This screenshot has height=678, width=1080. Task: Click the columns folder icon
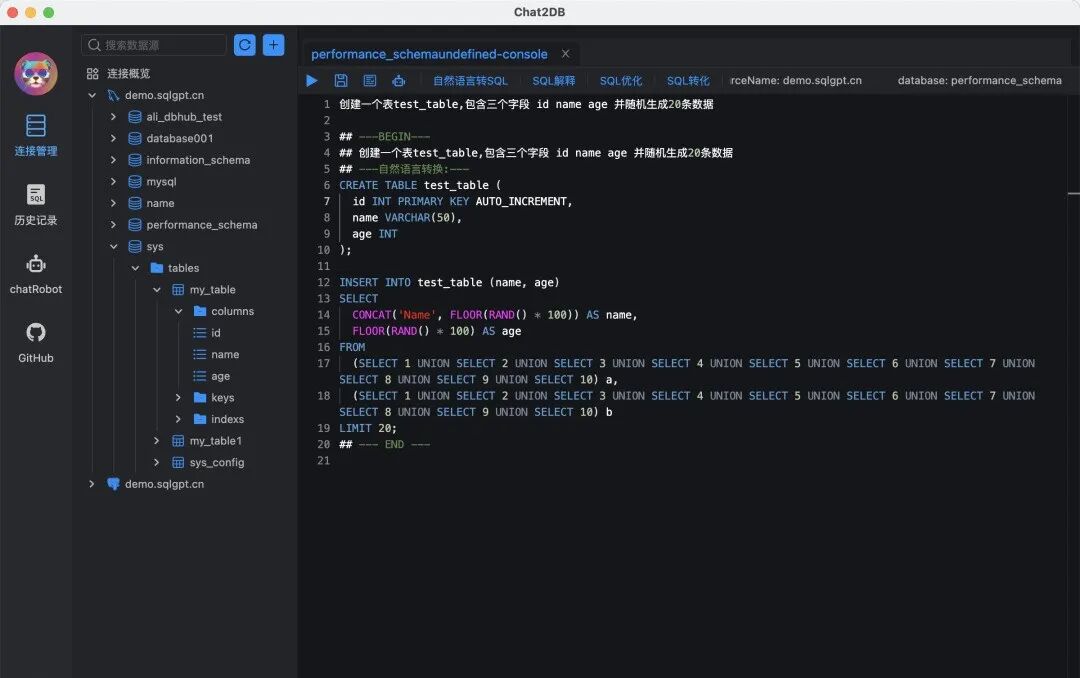tap(200, 311)
